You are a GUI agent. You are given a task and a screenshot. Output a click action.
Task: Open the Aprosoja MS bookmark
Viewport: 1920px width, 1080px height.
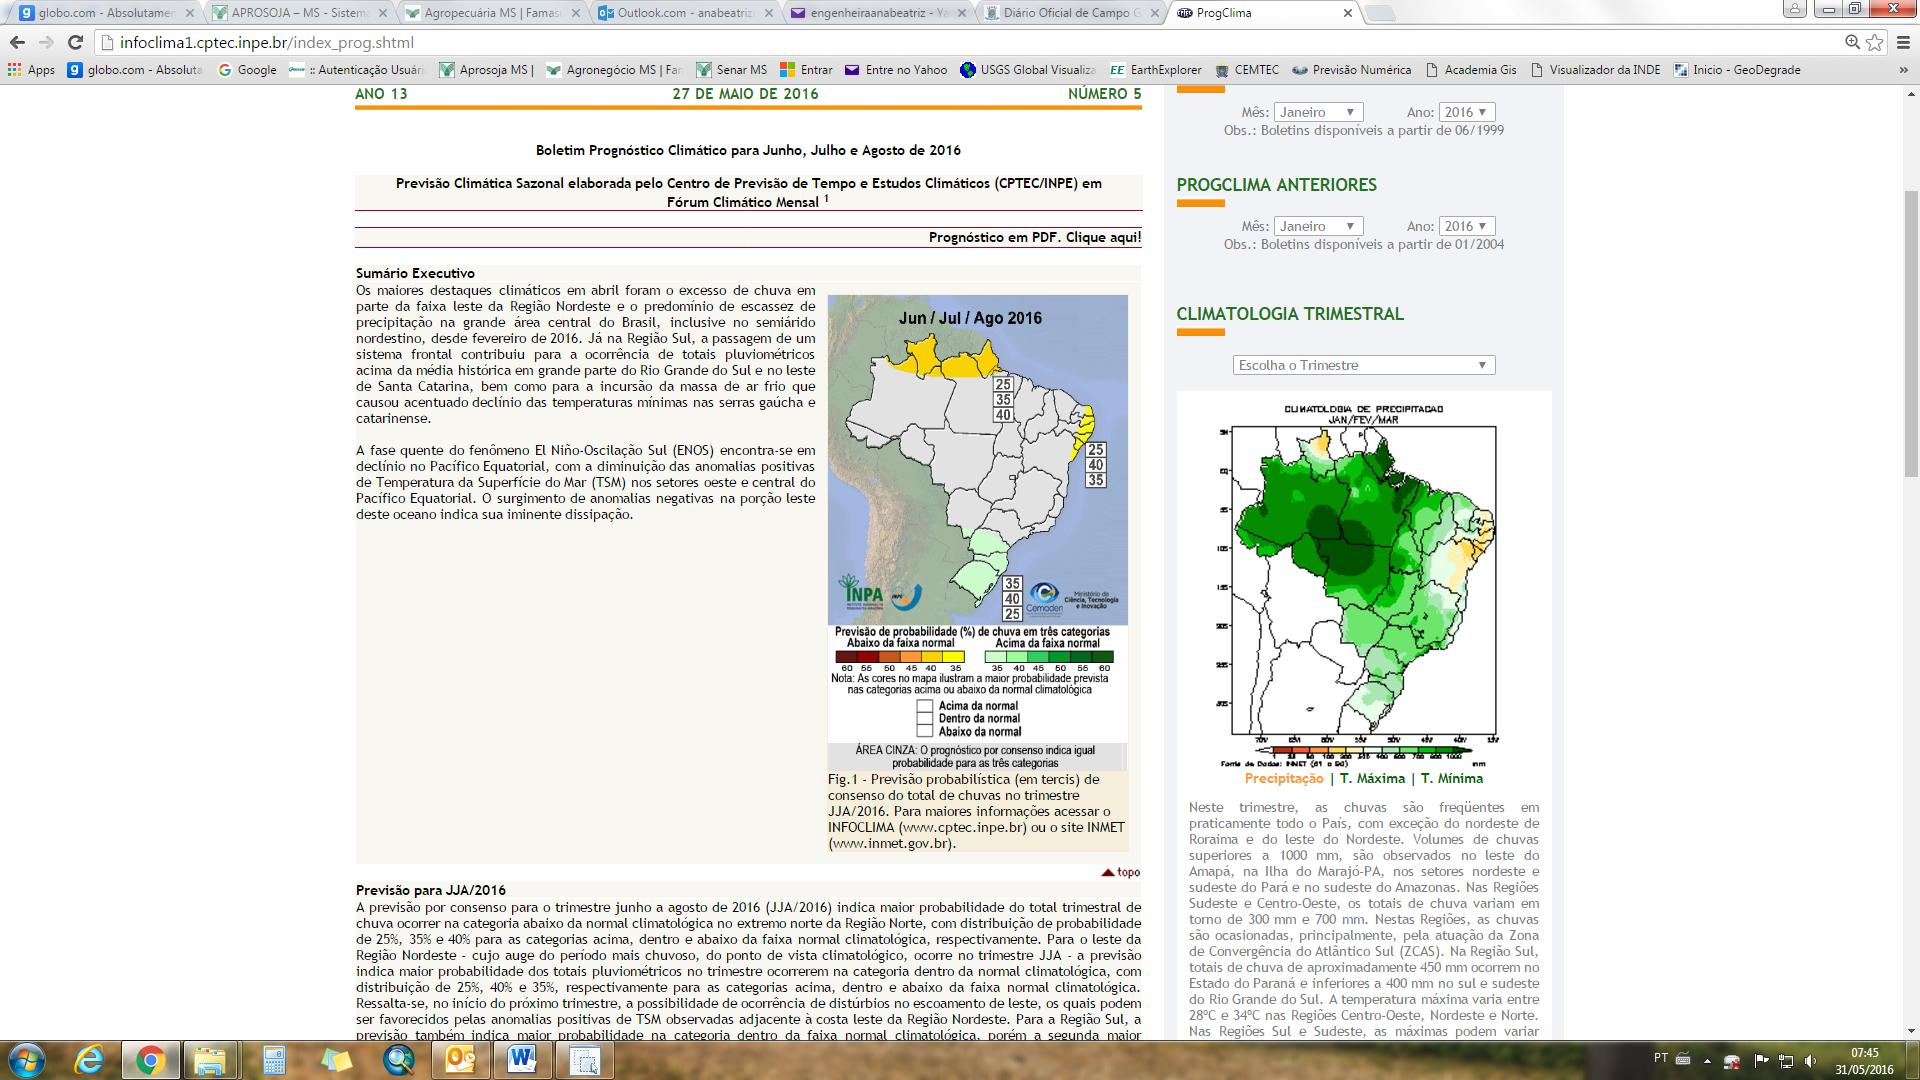487,70
